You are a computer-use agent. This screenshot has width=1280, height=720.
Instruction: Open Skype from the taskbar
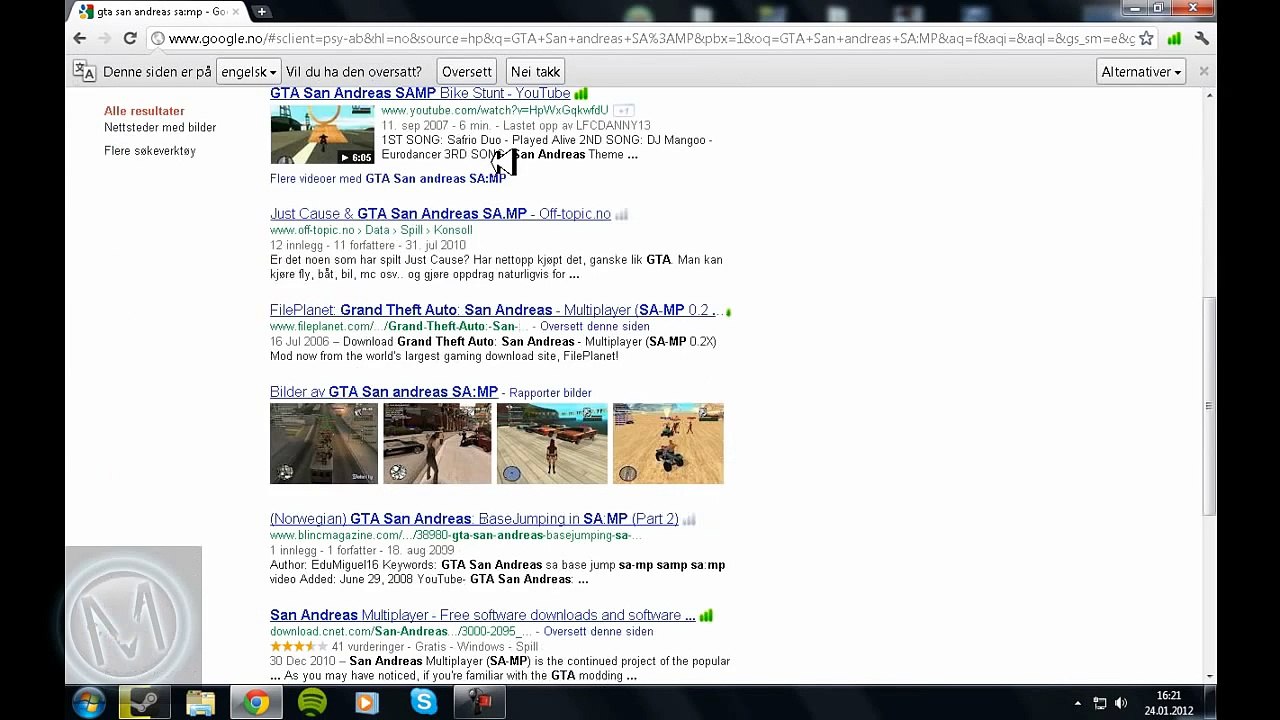click(x=424, y=703)
